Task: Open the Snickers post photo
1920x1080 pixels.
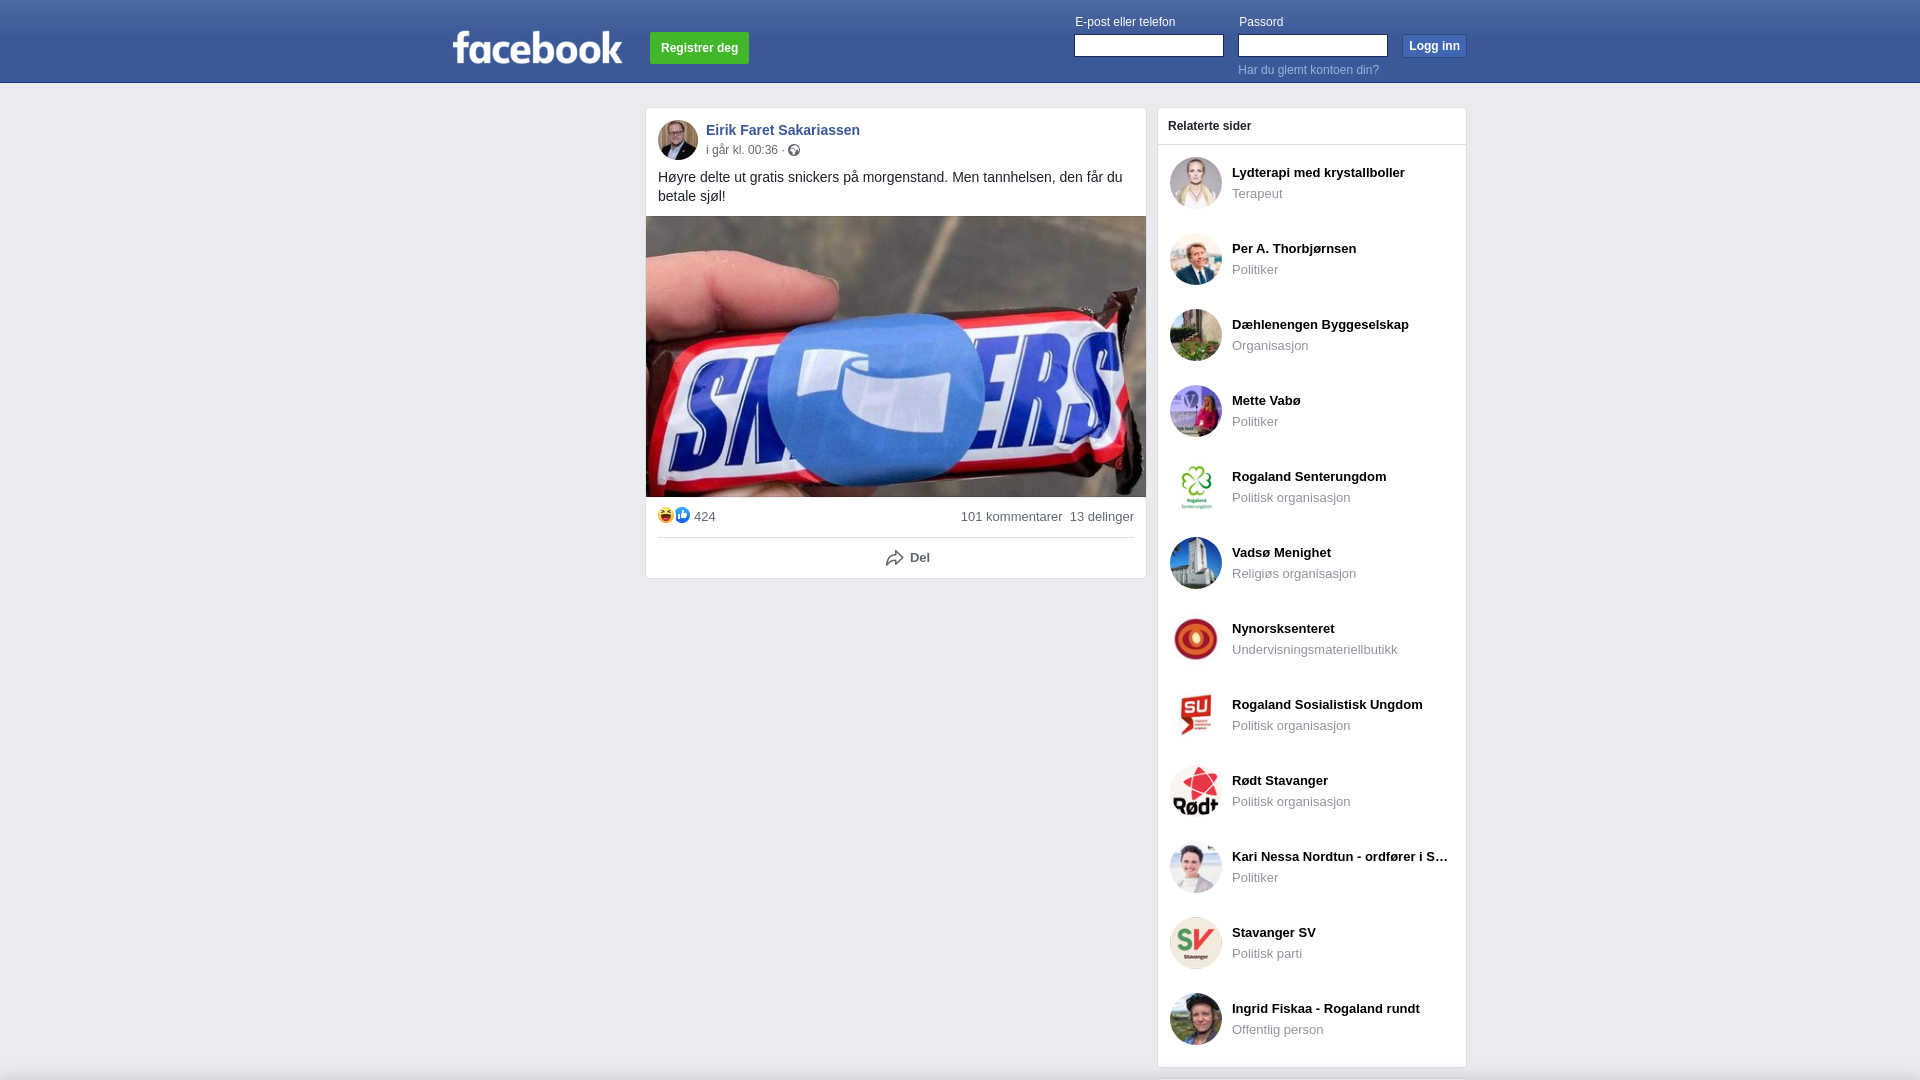Action: [896, 356]
